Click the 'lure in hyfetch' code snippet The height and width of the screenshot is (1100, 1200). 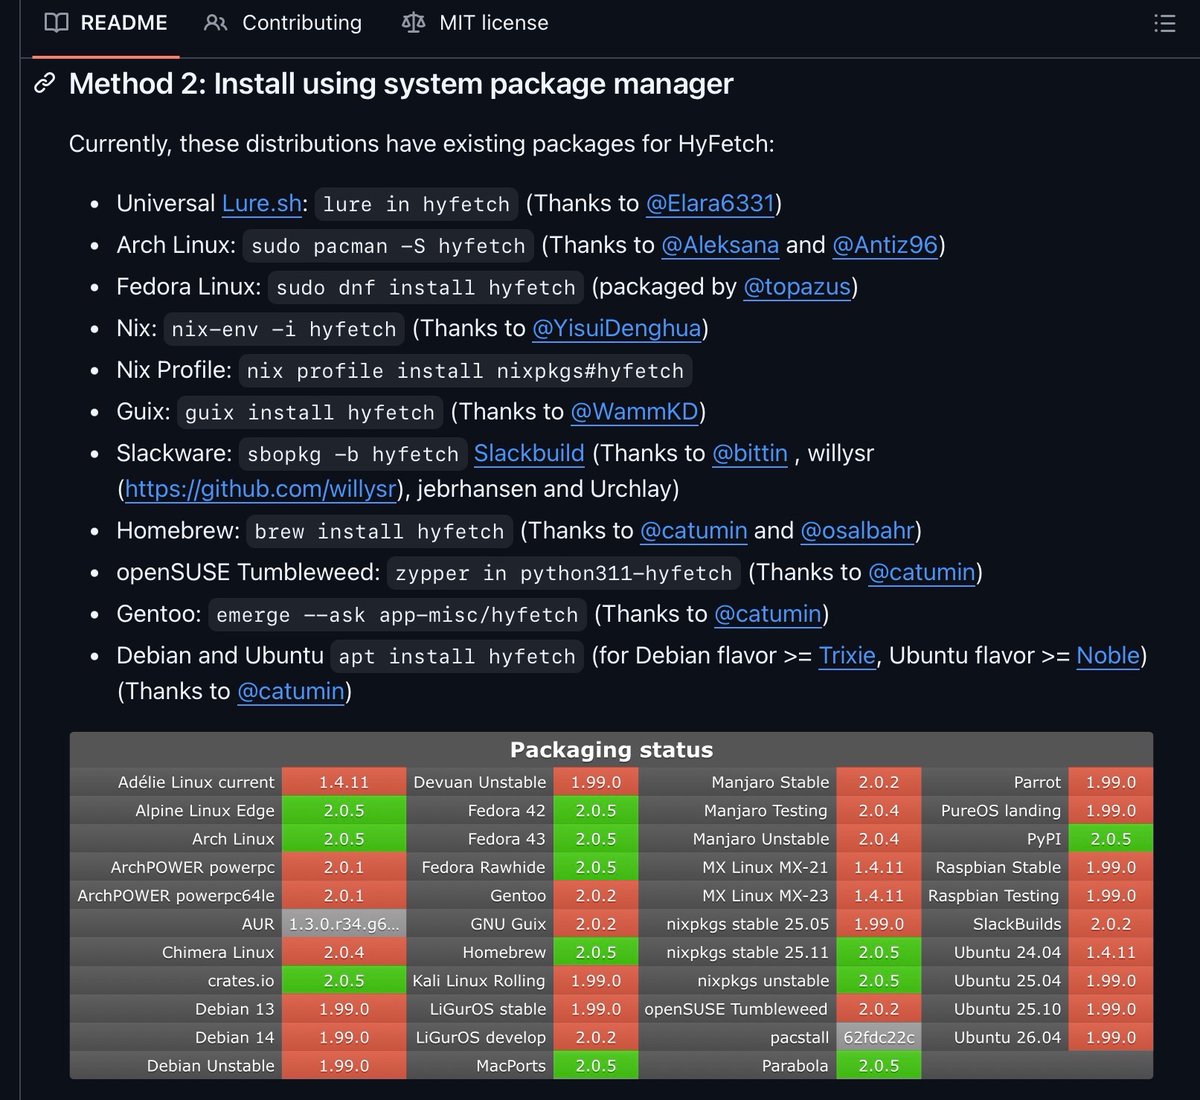point(416,204)
